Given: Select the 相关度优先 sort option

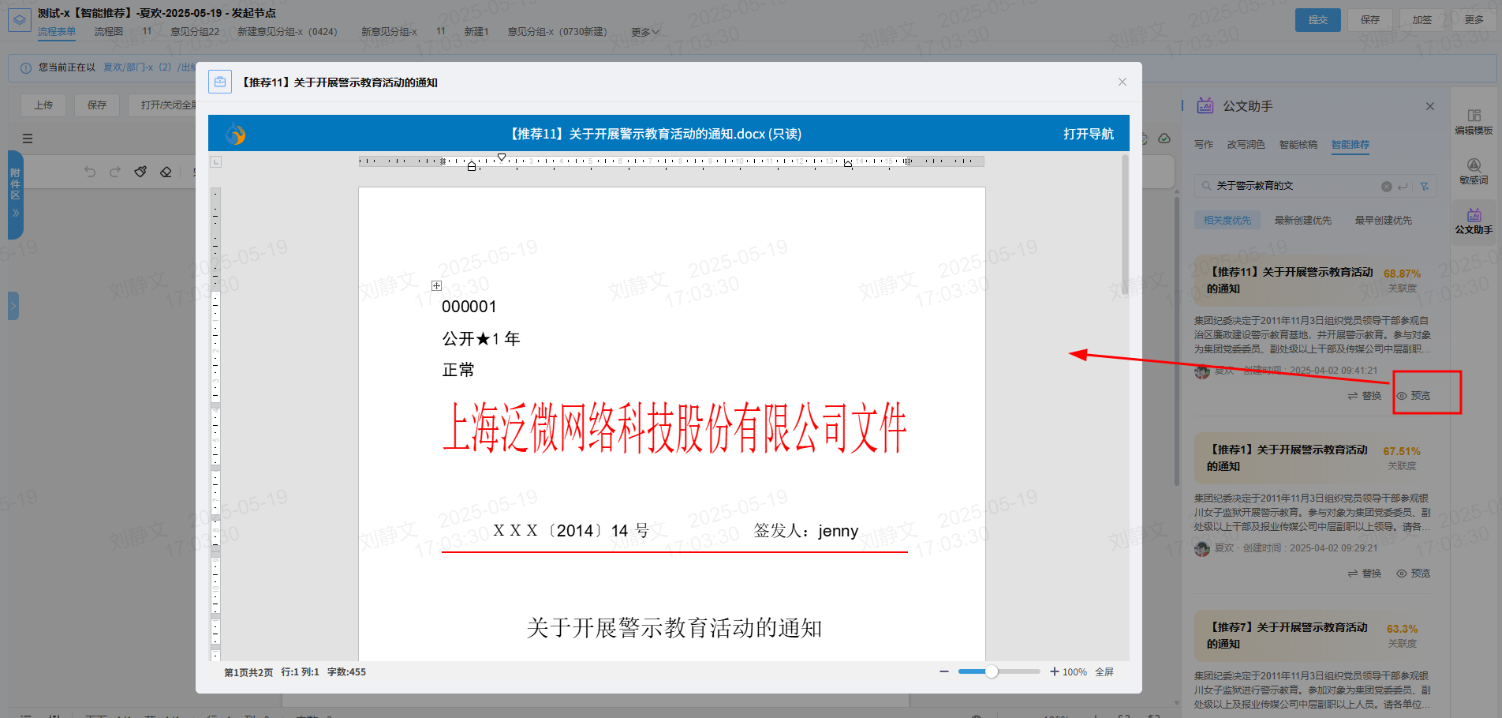Looking at the screenshot, I should coord(1226,220).
